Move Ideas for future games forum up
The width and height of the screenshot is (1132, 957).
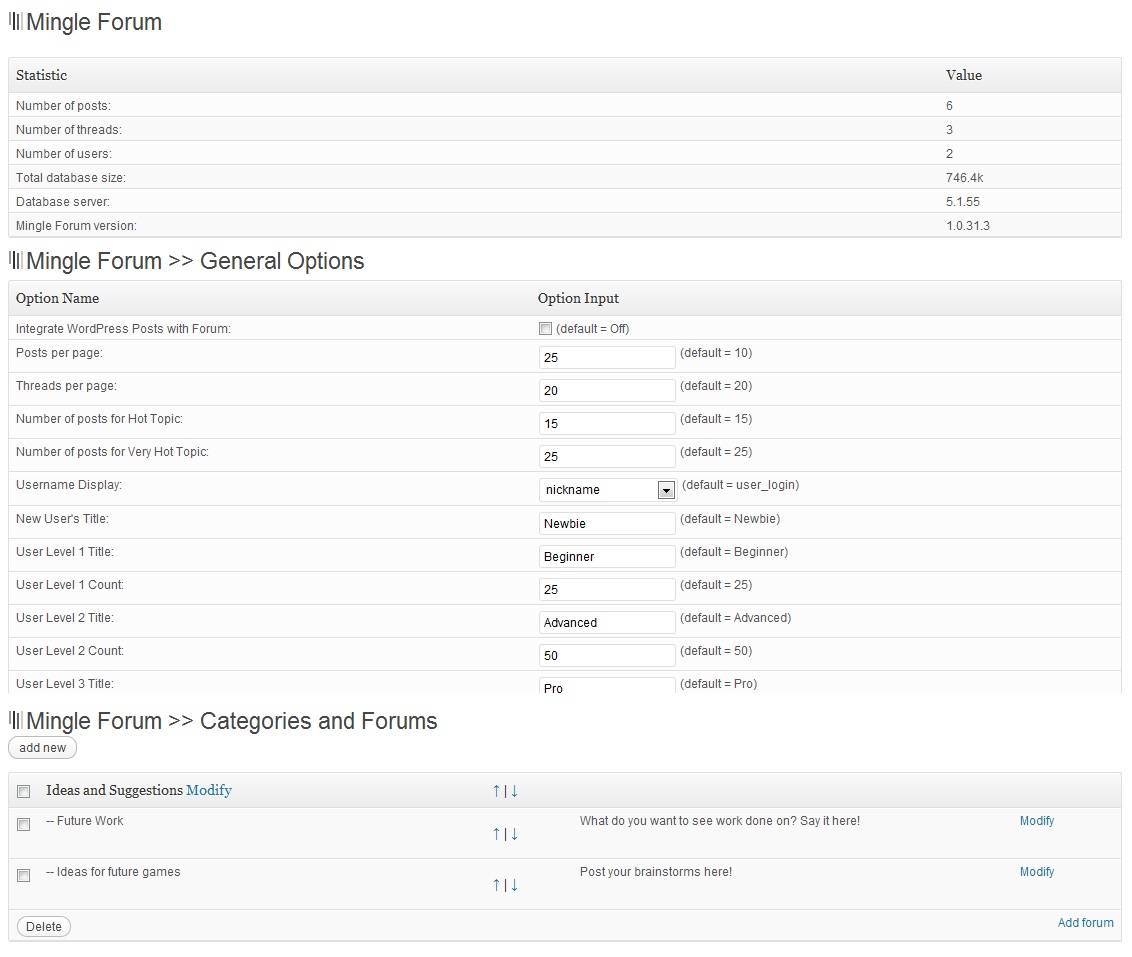497,885
